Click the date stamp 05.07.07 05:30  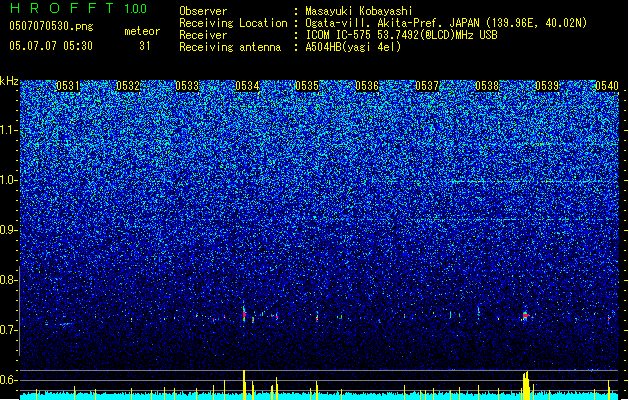51,46
